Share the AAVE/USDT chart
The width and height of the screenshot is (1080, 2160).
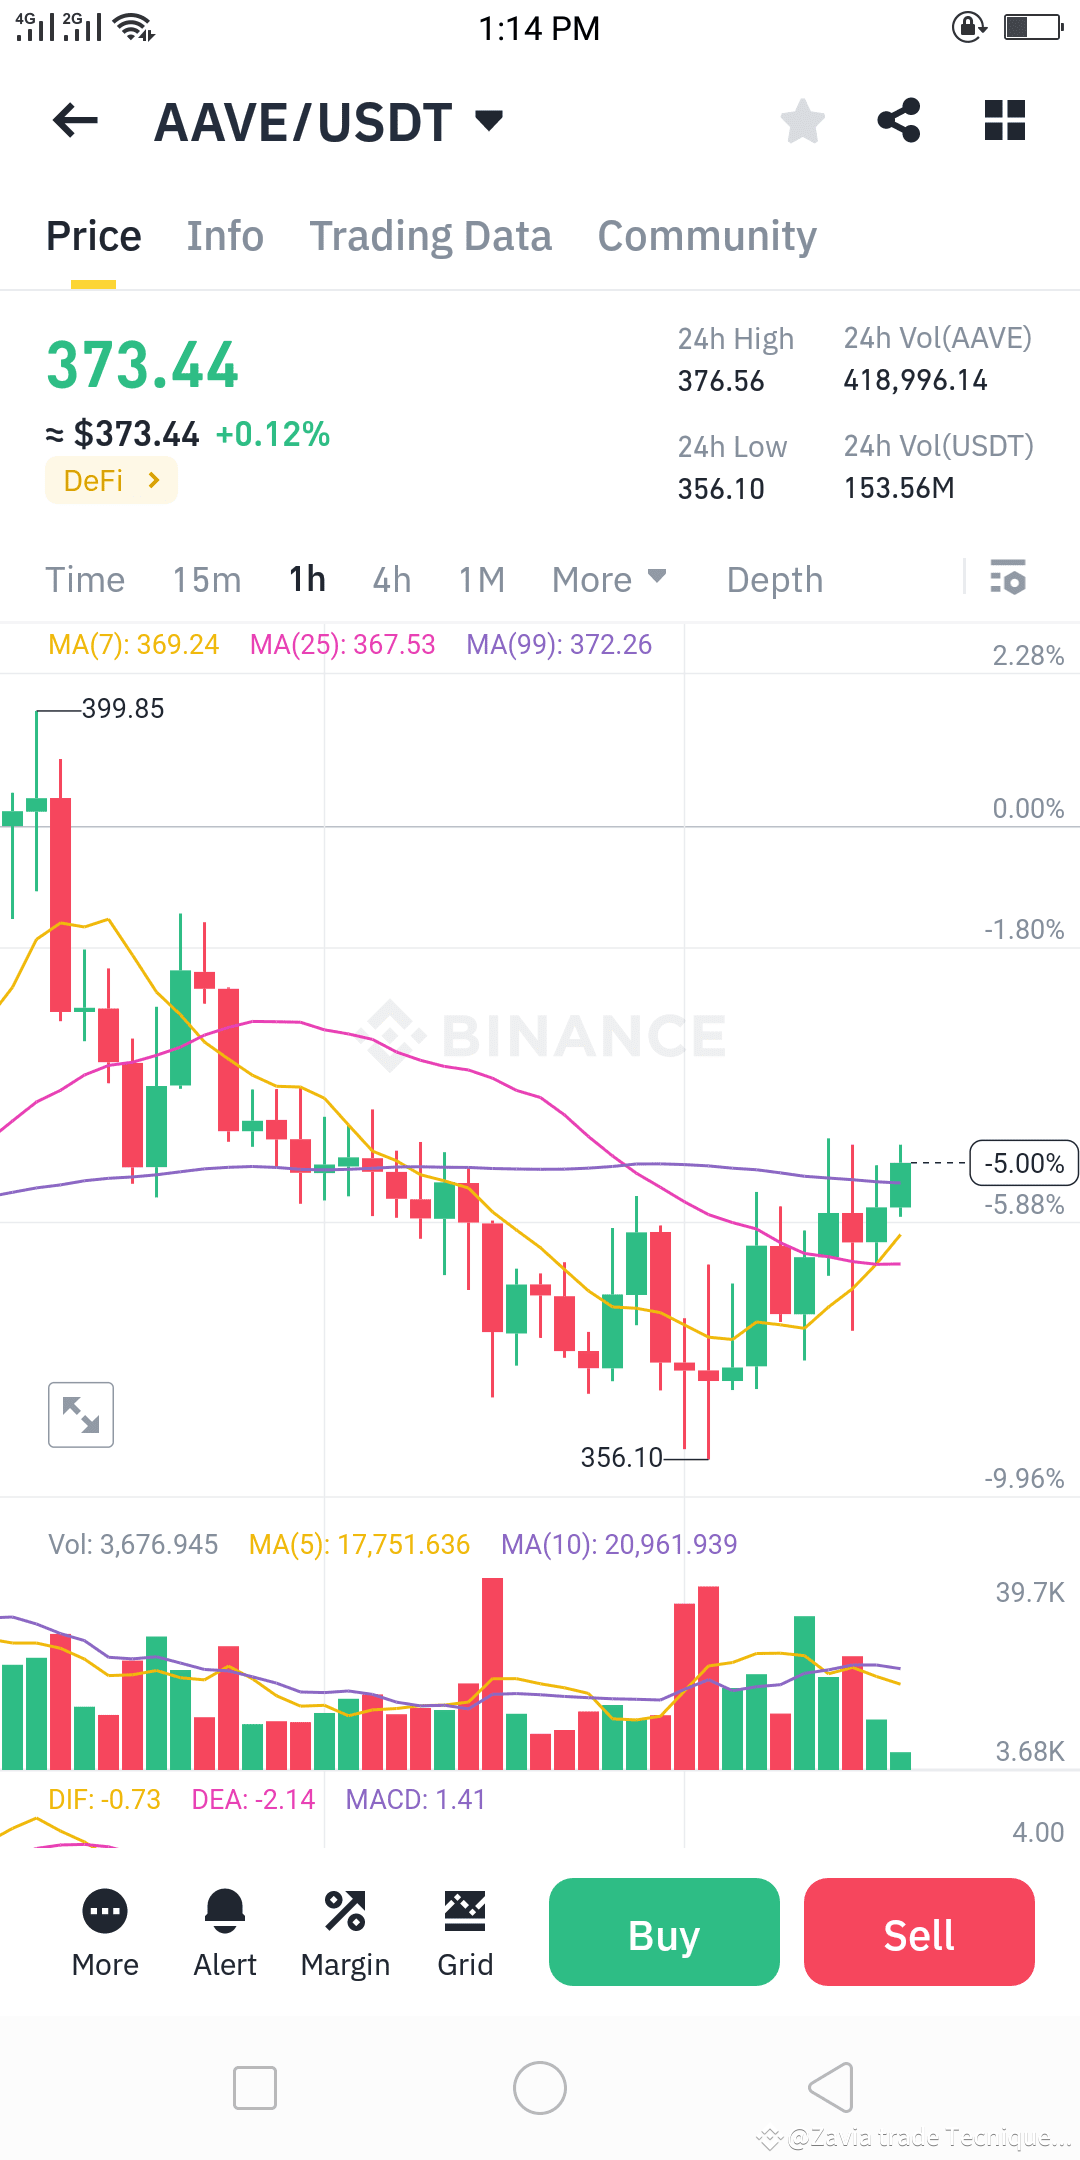pyautogui.click(x=897, y=120)
